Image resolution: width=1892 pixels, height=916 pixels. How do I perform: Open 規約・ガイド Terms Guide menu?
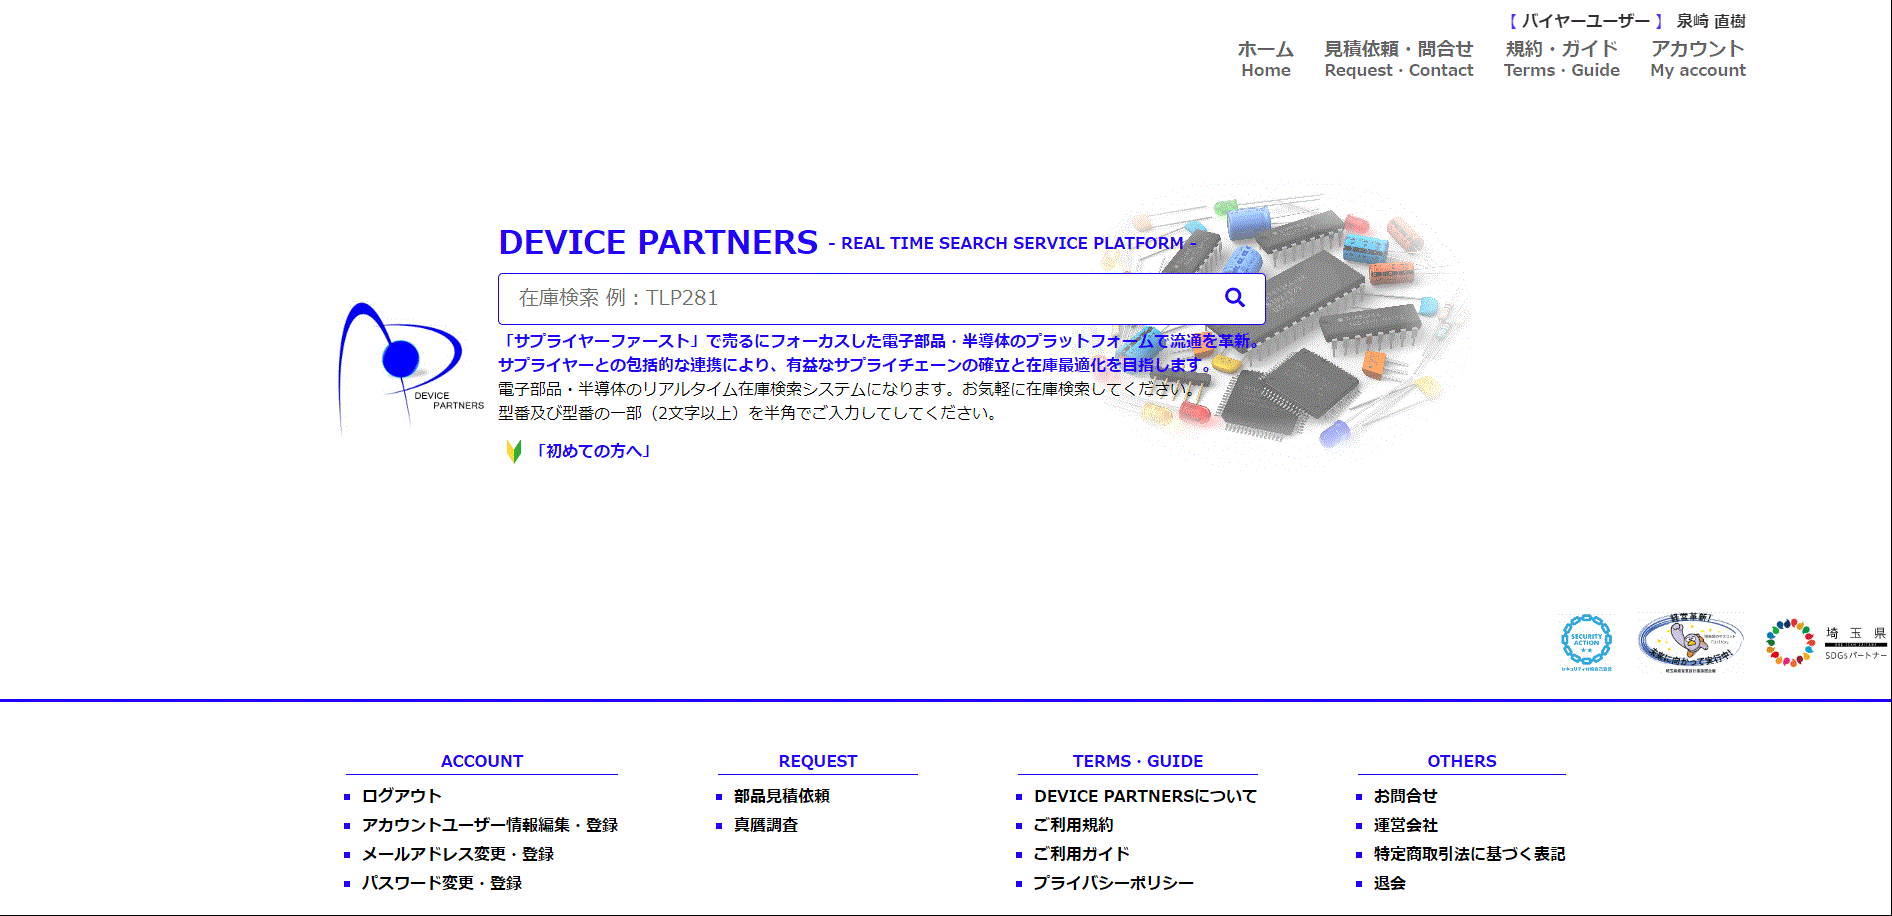click(x=1562, y=59)
